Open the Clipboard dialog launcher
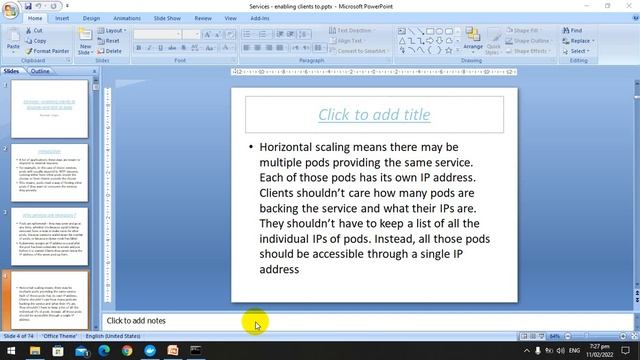The height and width of the screenshot is (360, 640). point(68,60)
